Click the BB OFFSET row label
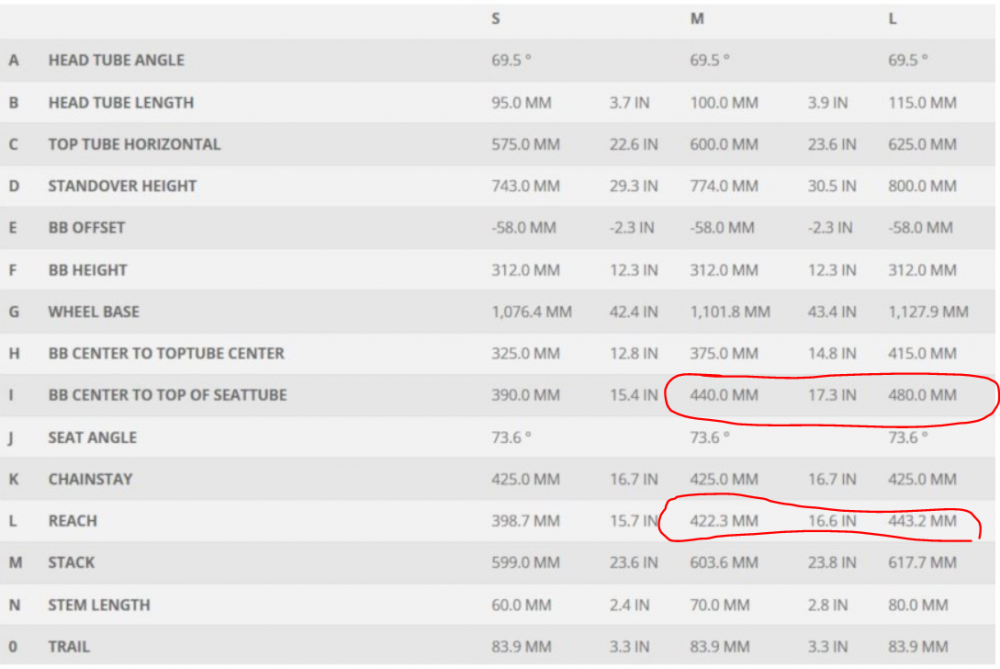Viewport: 1000px width, 669px height. [87, 228]
